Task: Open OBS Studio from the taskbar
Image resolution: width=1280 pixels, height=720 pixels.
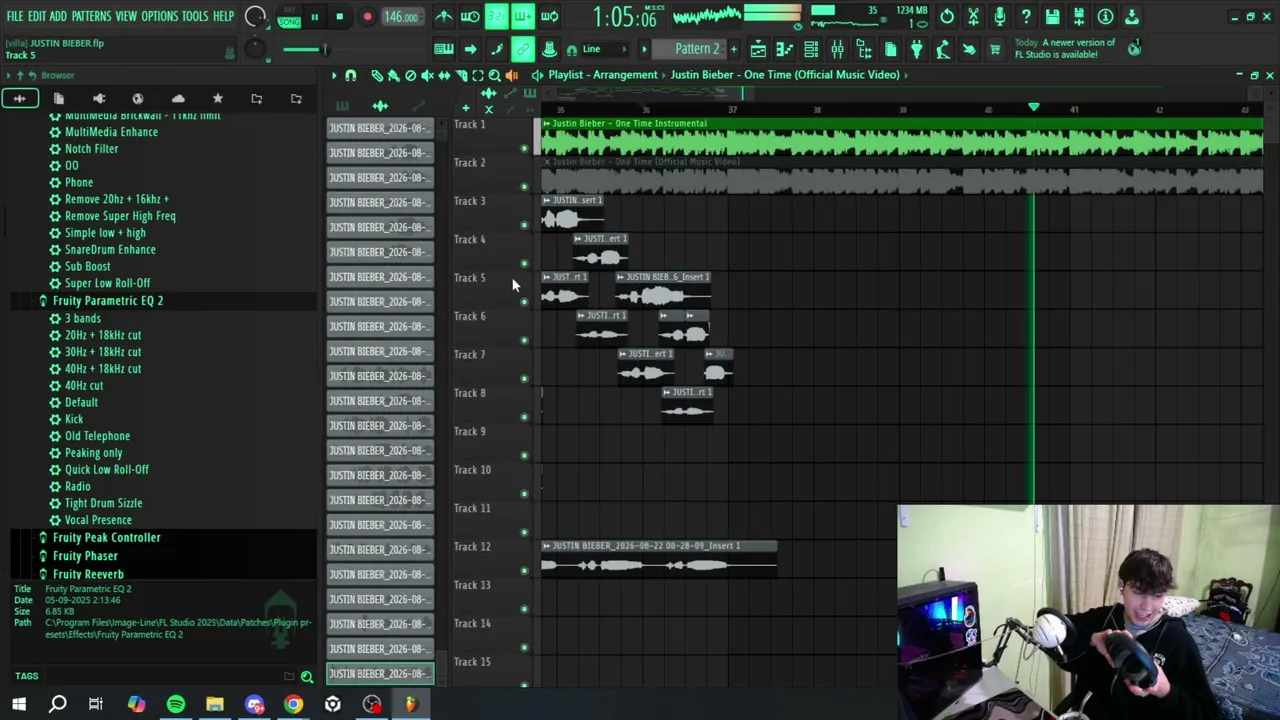Action: point(372,704)
